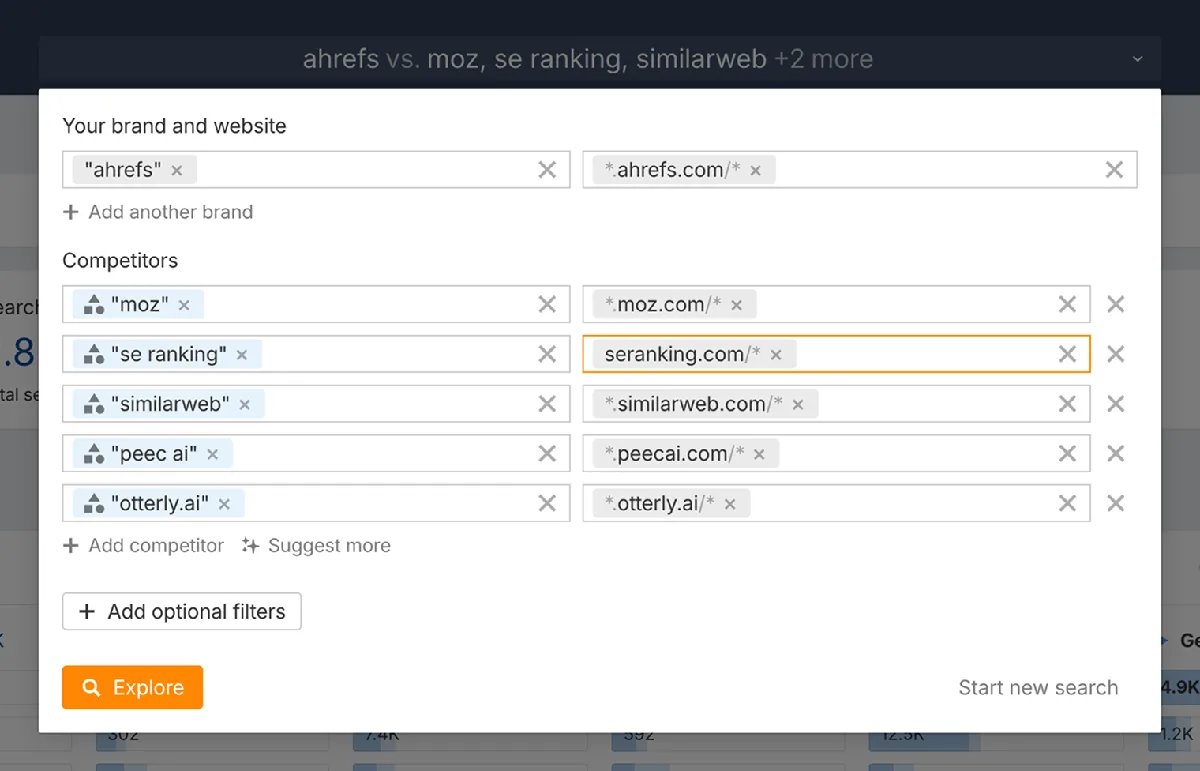Remove the *.otterly.ai/* tag
Screen dimensions: 1200x771
(x=731, y=505)
